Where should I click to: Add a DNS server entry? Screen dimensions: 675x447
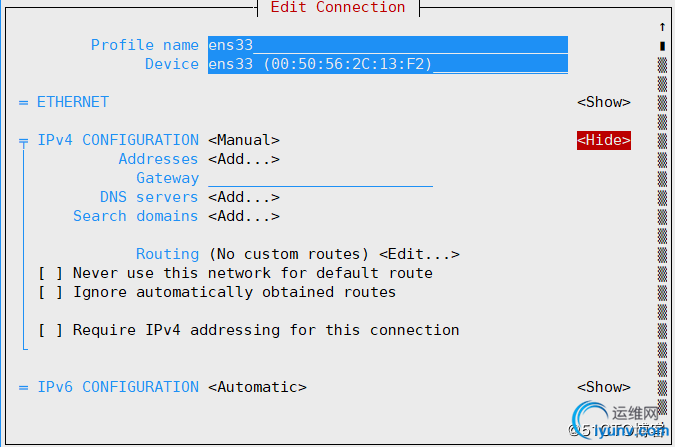[x=244, y=197]
